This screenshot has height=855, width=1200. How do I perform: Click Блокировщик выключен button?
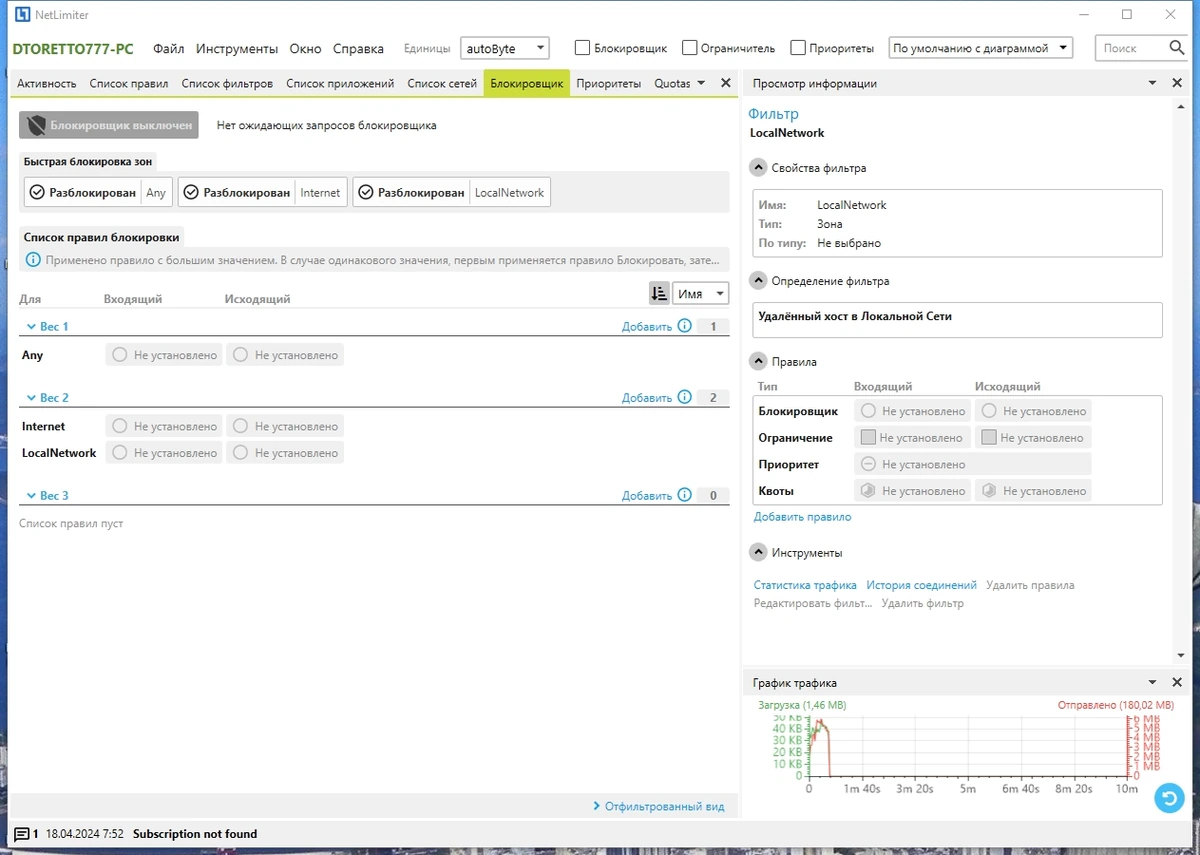[x=109, y=125]
